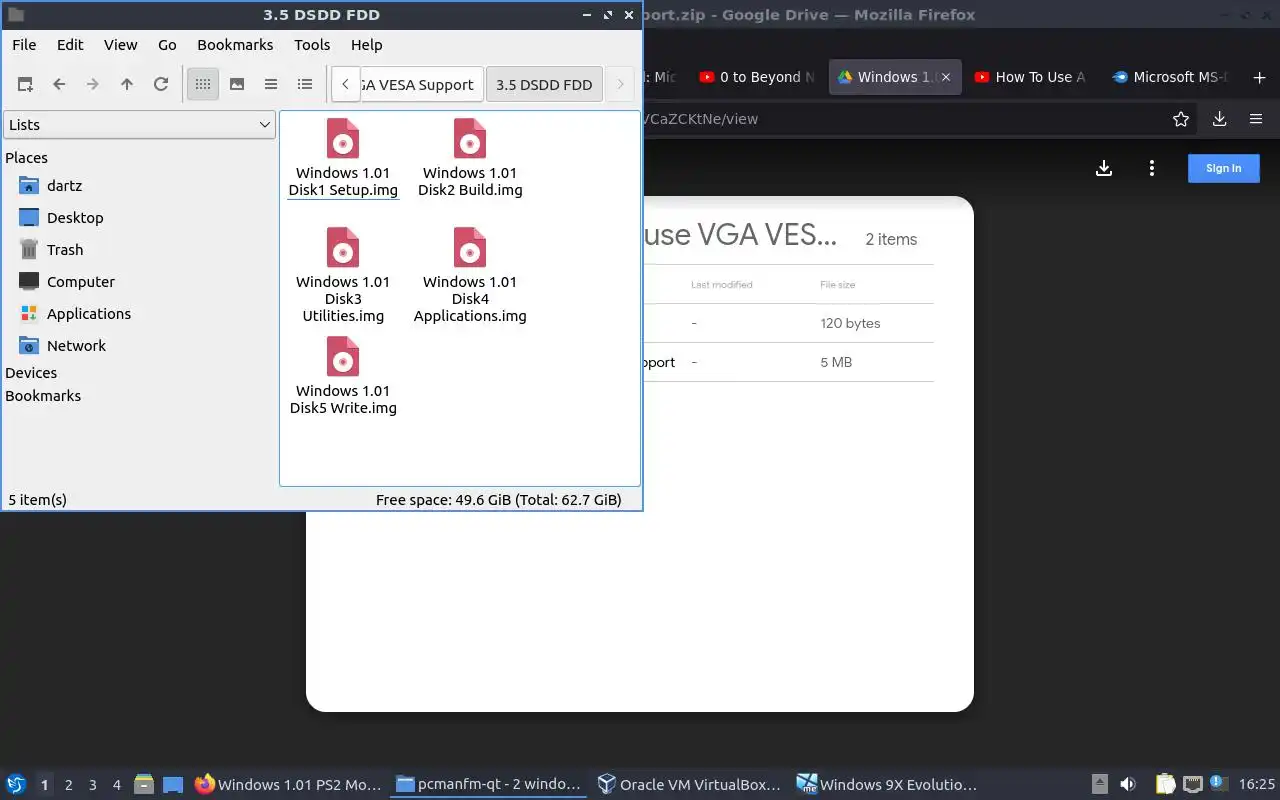
Task: Open Windows 9X Evolution taskbar item
Action: click(886, 785)
